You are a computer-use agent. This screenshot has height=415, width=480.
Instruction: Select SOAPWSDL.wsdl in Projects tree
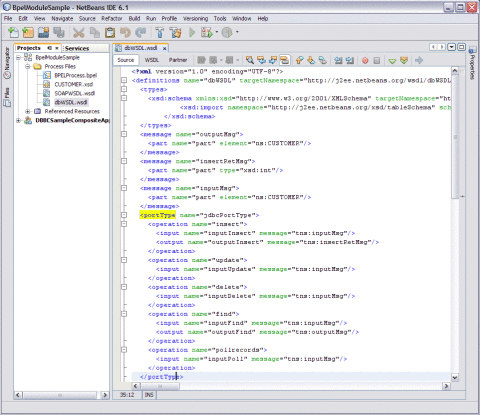(75, 93)
